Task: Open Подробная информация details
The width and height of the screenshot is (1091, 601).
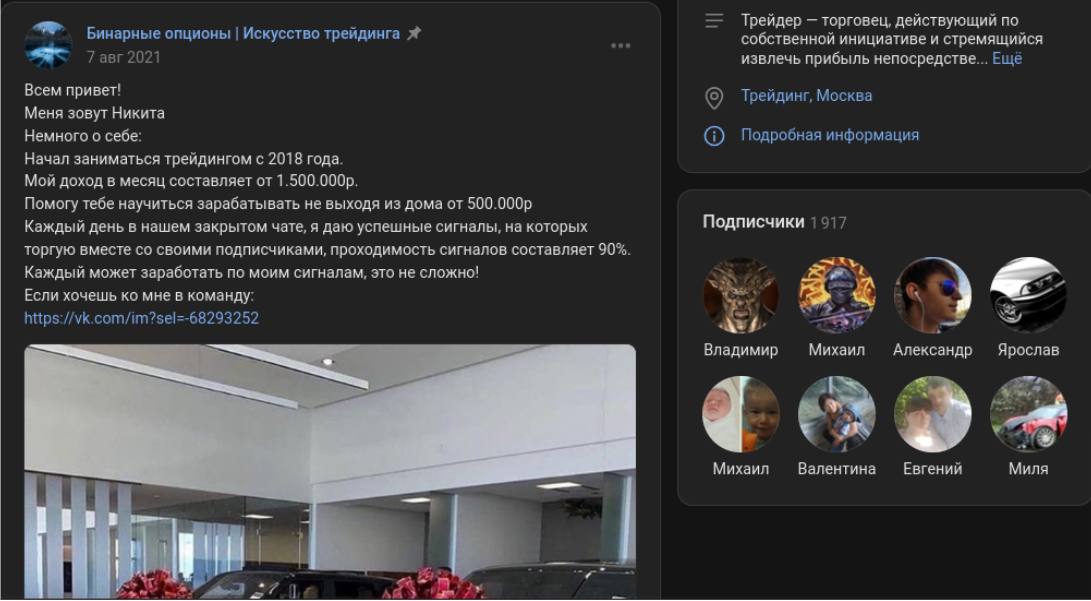Action: click(829, 135)
